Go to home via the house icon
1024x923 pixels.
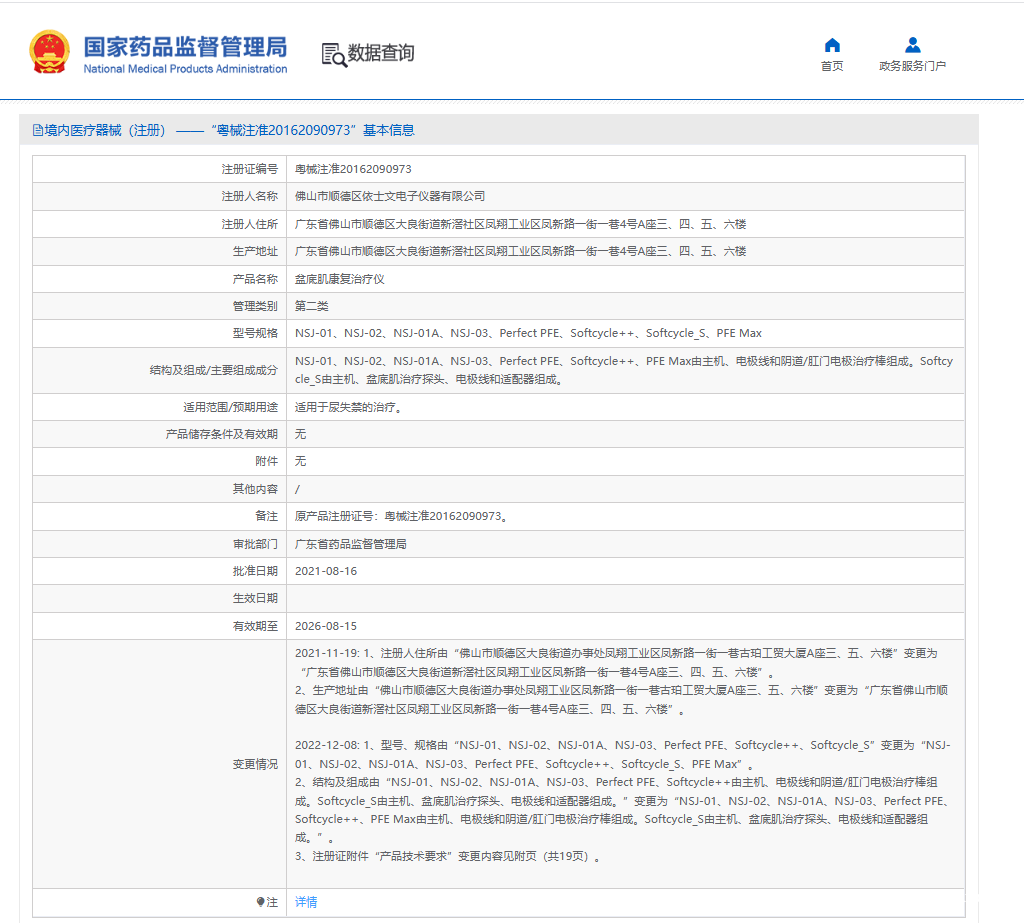point(832,45)
